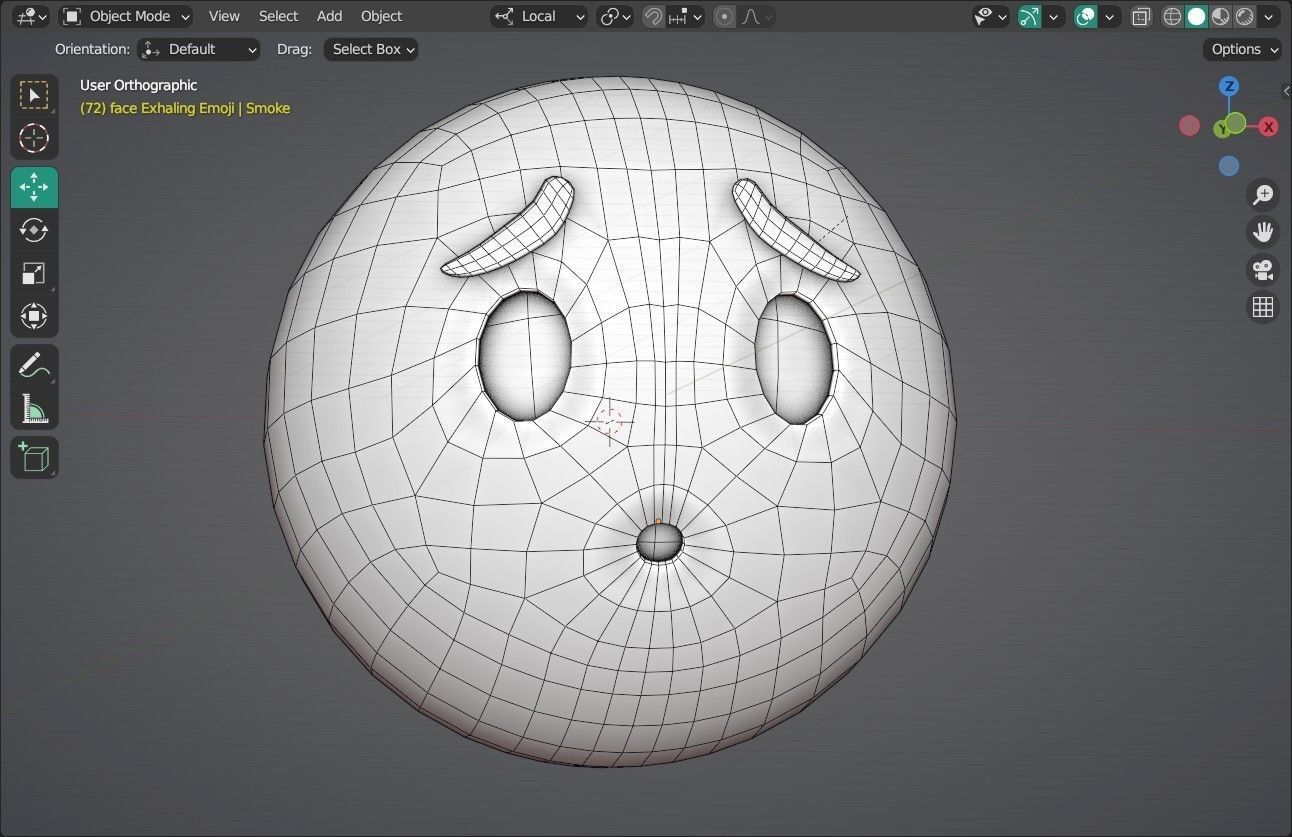The image size is (1292, 837).
Task: Open the shading options dropdown arrow
Action: point(1270,16)
